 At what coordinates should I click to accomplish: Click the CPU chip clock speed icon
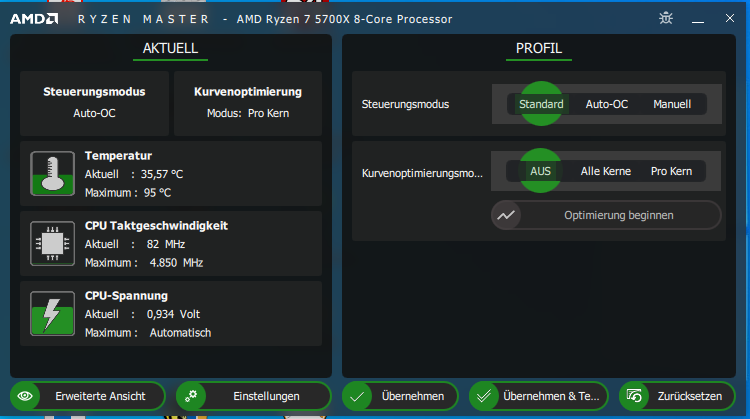(x=53, y=243)
